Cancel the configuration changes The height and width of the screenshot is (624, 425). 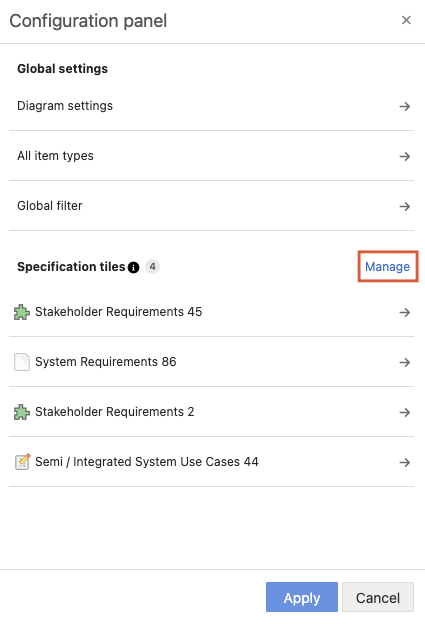pos(378,597)
